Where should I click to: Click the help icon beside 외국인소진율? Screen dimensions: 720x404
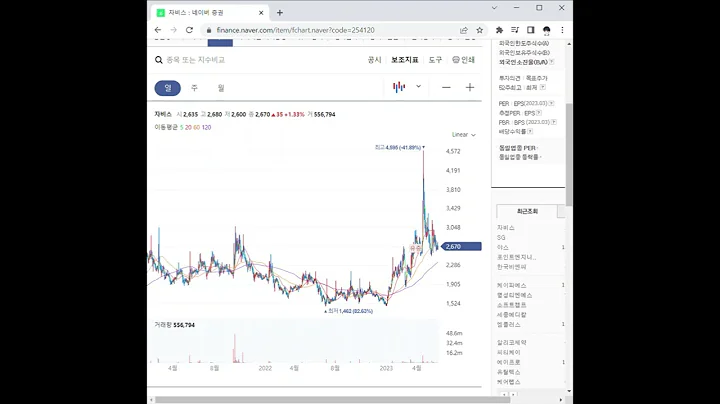(x=551, y=62)
